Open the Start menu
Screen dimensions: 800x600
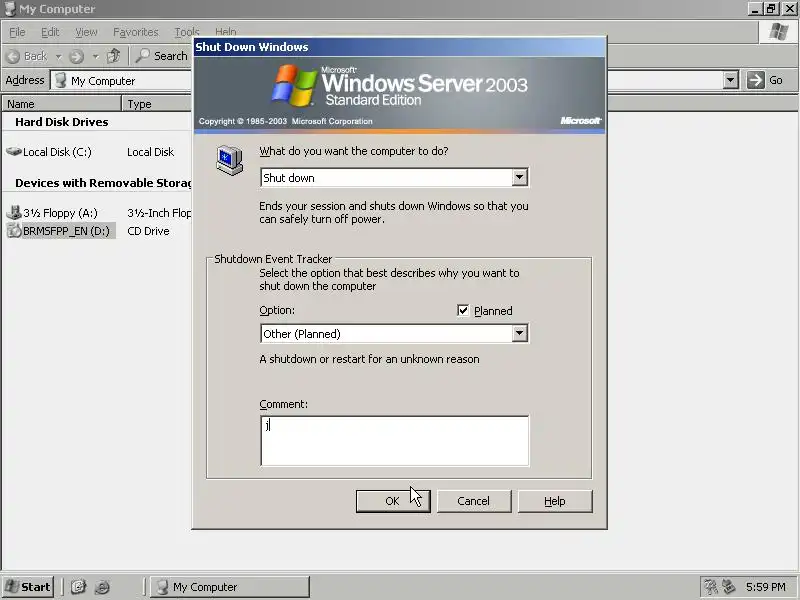click(x=29, y=587)
